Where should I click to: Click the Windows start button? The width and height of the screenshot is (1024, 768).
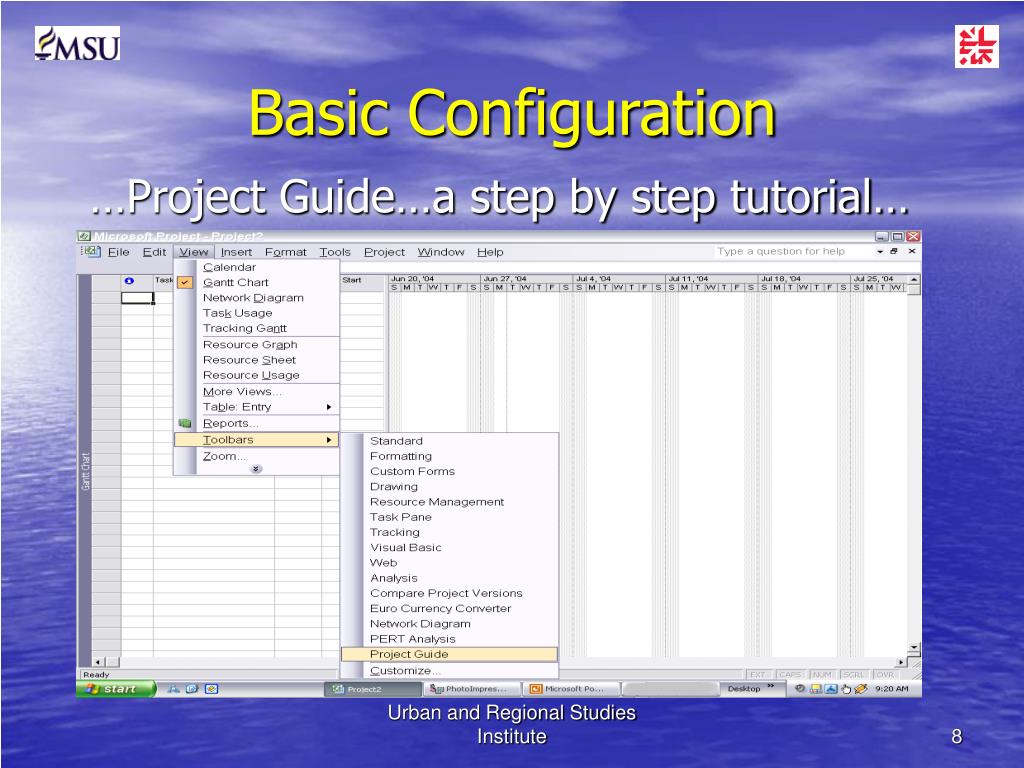point(116,688)
